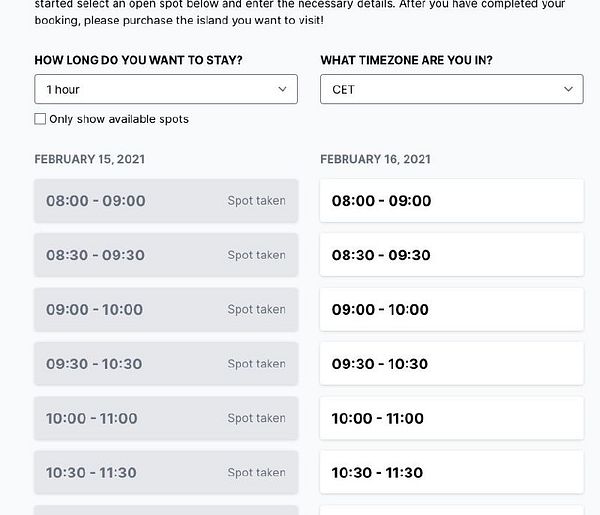Choose February 16 slot 10:30 - 11:30
Screen dimensions: 600x515
click(x=451, y=472)
